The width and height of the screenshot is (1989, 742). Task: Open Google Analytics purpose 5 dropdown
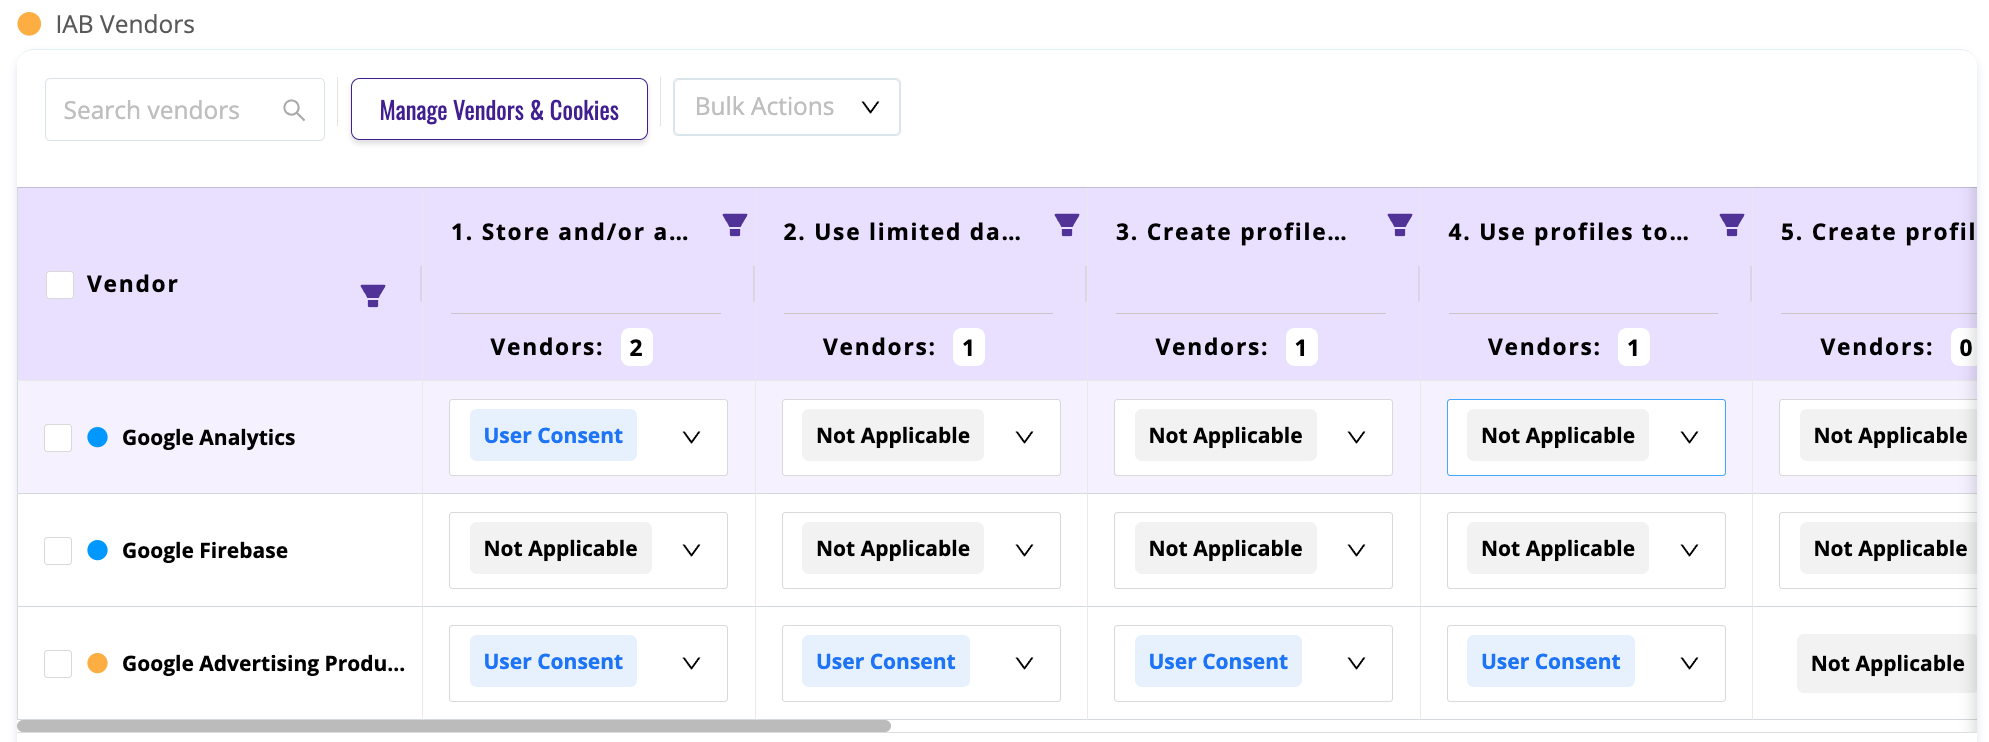coord(1879,437)
